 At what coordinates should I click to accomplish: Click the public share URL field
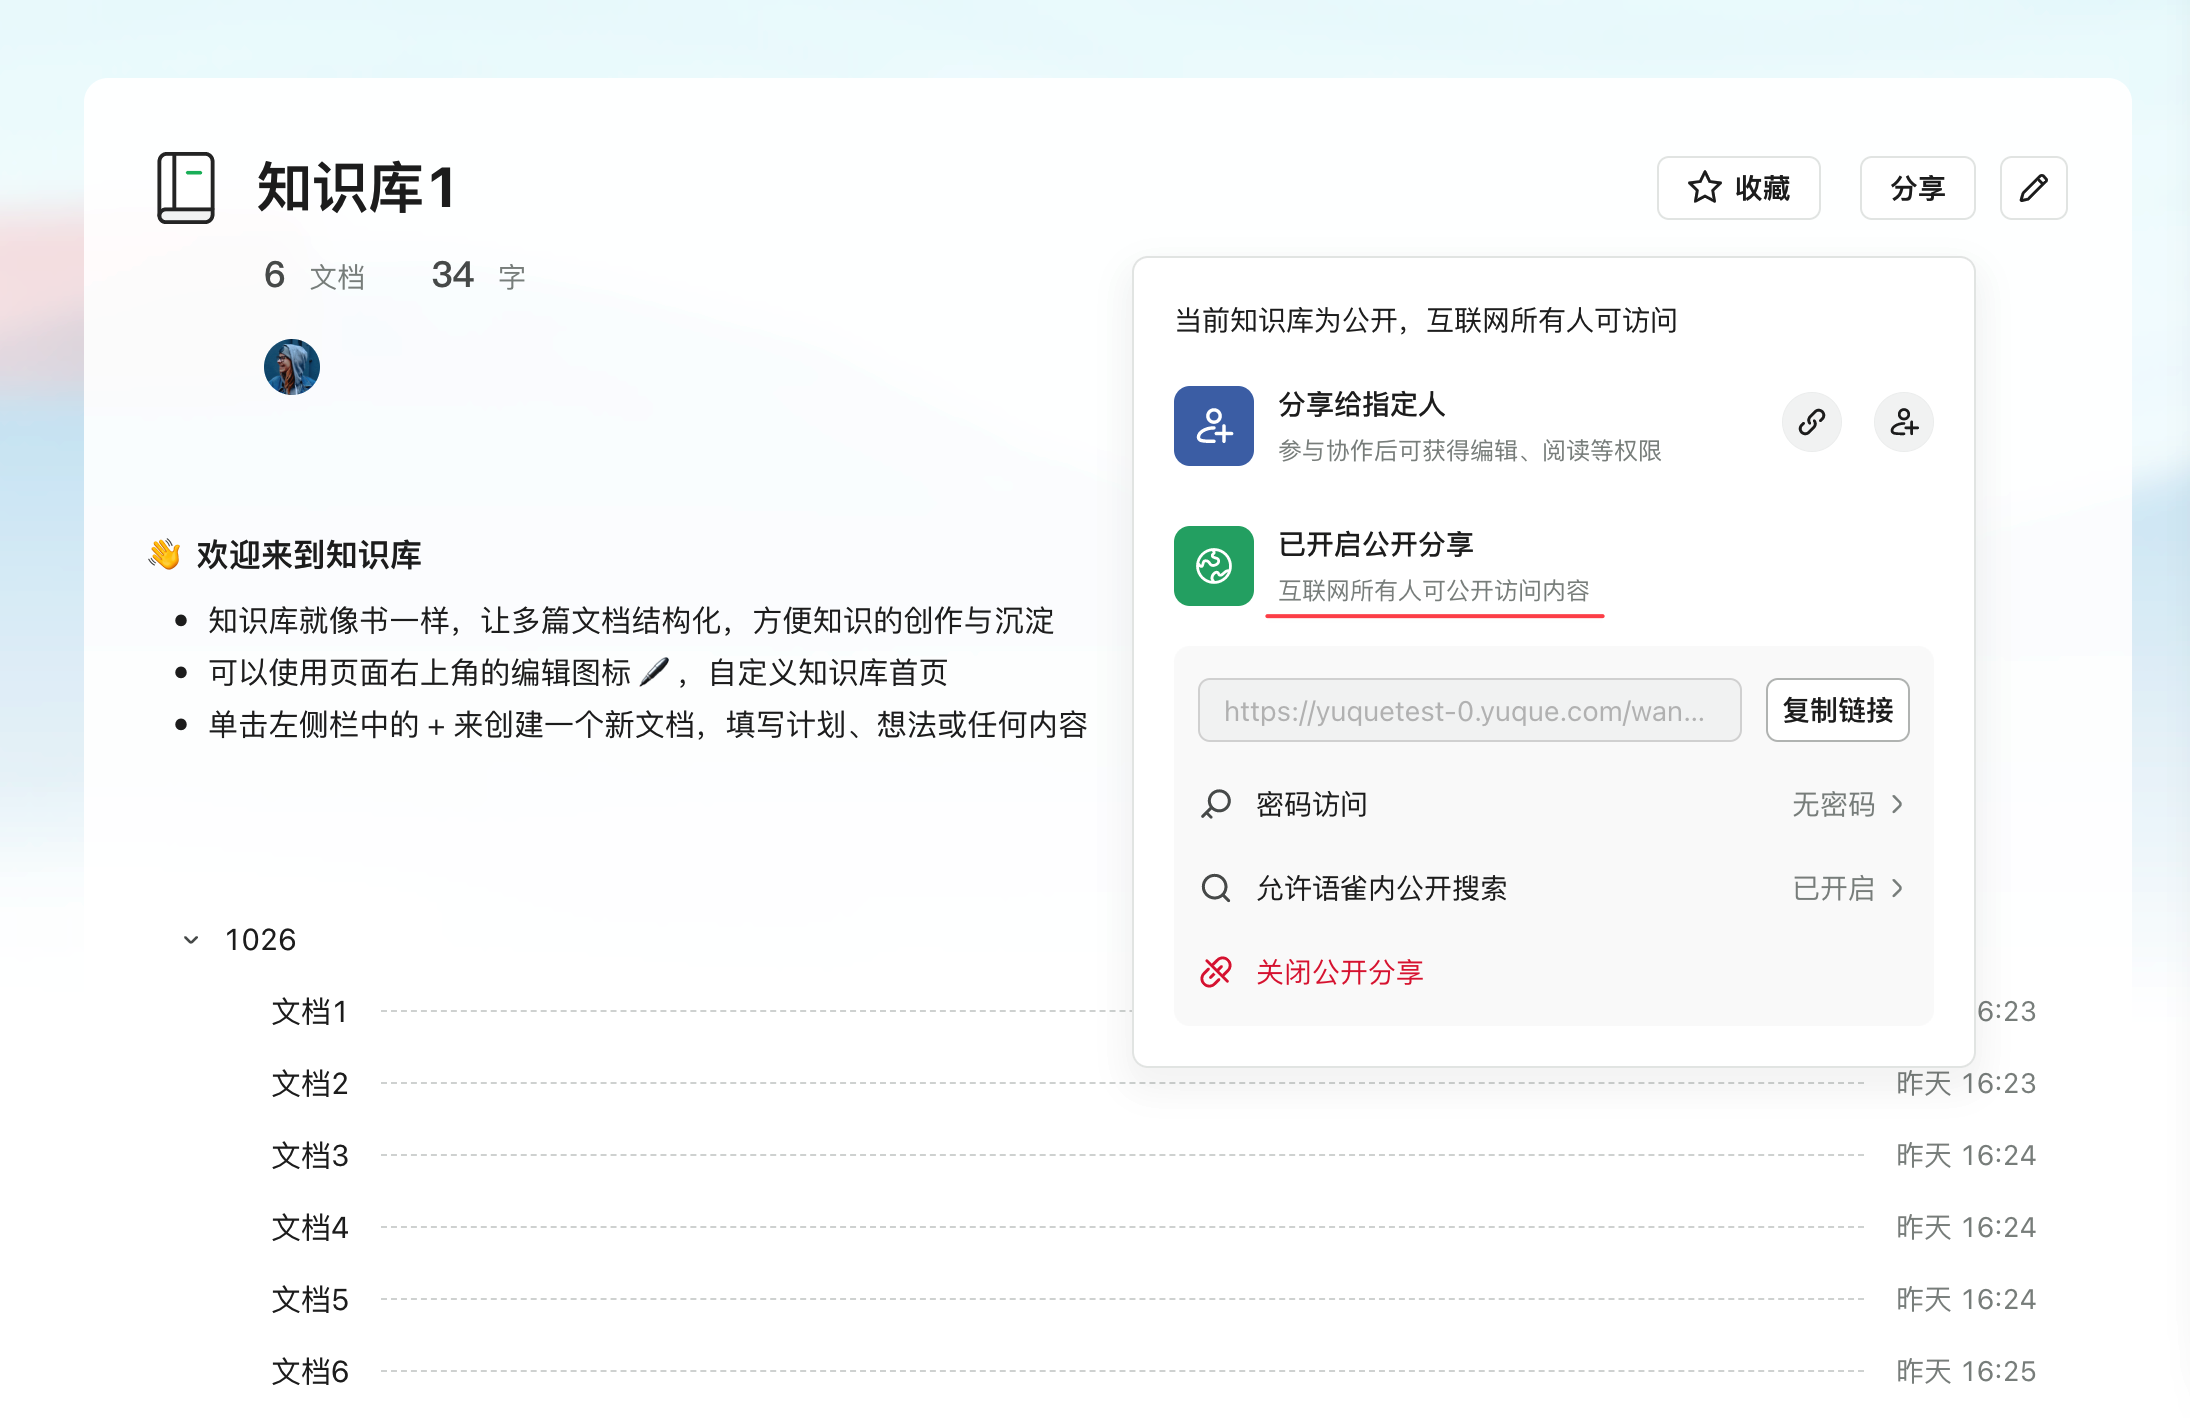pos(1468,711)
